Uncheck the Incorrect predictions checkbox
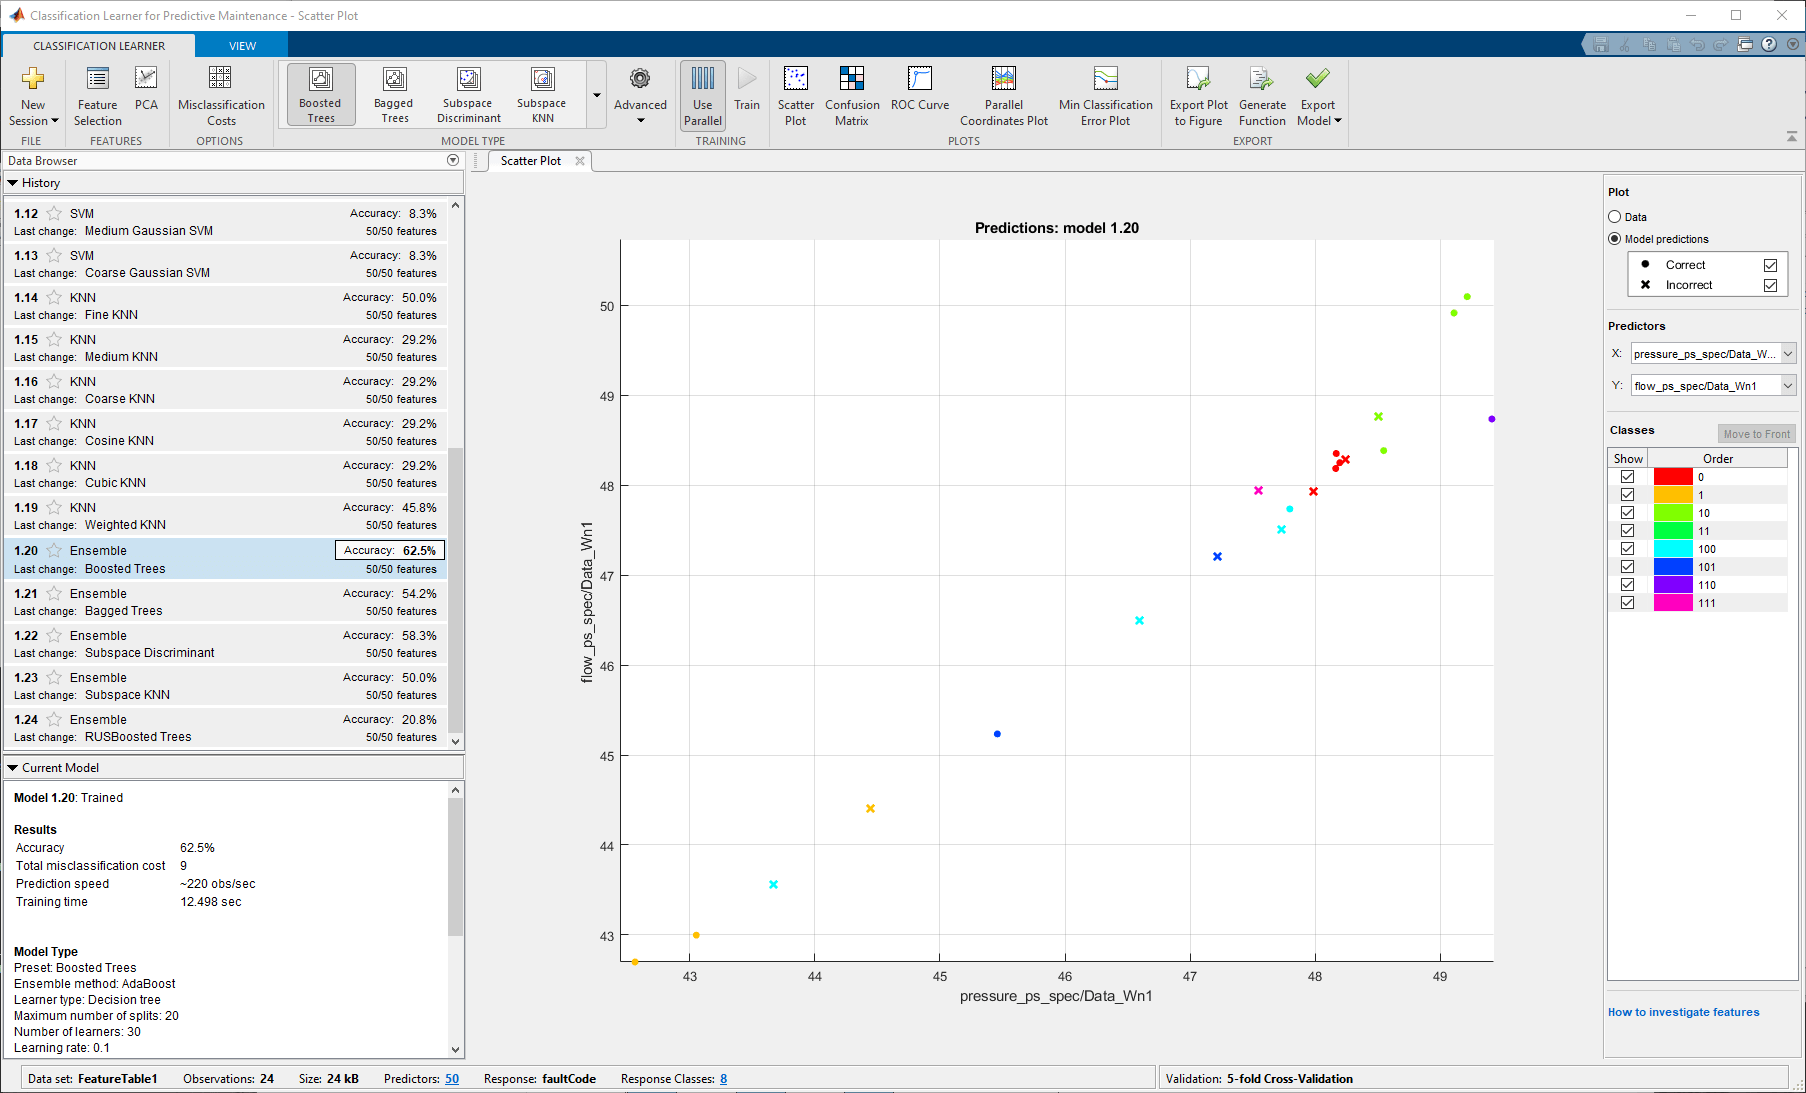 pyautogui.click(x=1770, y=285)
